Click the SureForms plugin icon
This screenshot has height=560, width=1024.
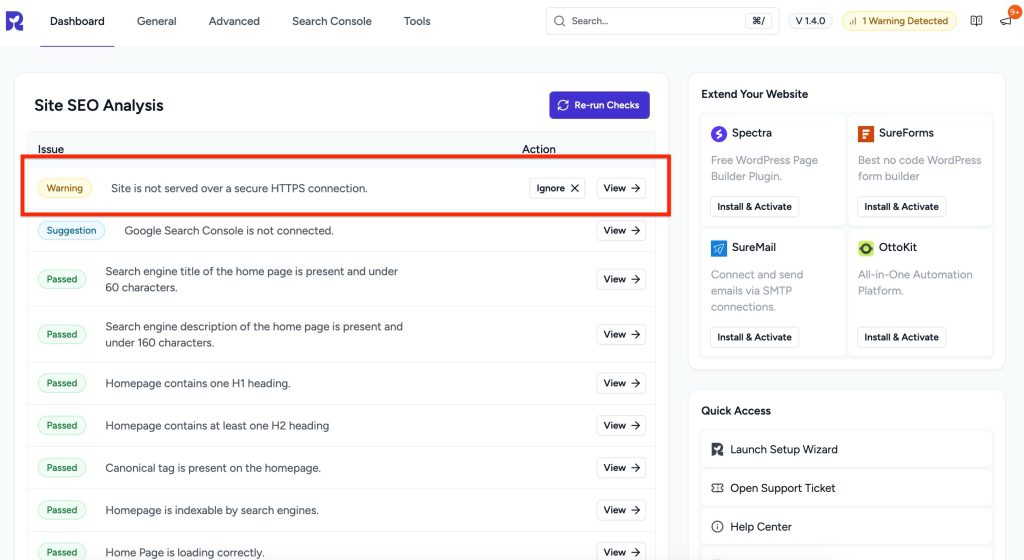(866, 134)
